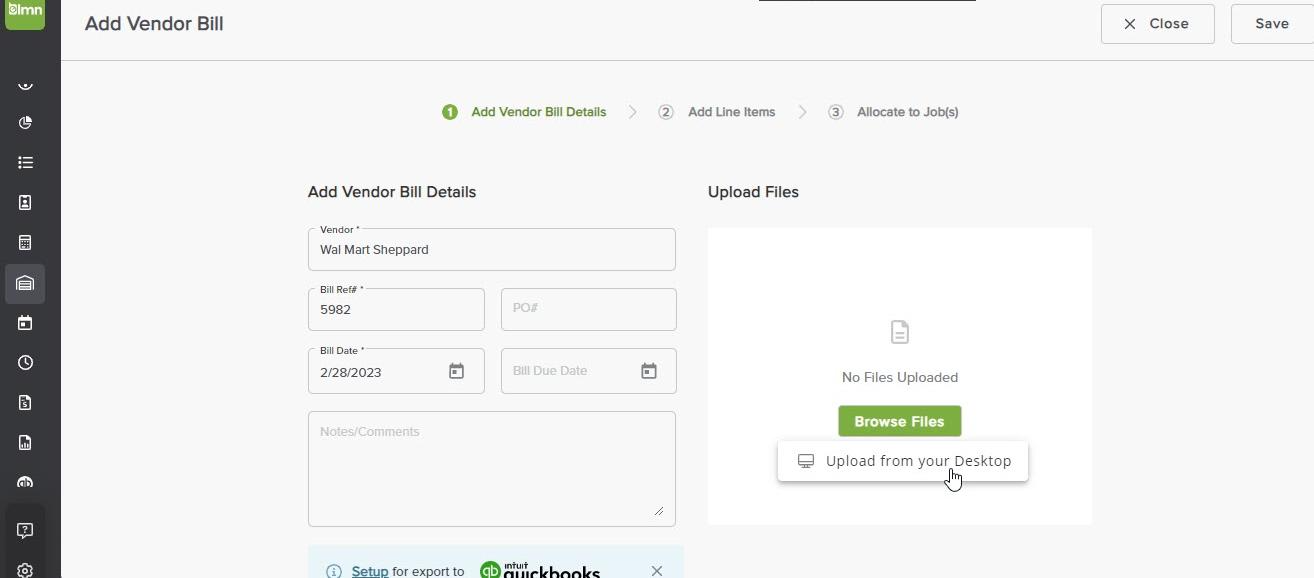Image resolution: width=1314 pixels, height=578 pixels.
Task: Open the dollar invoice document icon
Action: (25, 403)
